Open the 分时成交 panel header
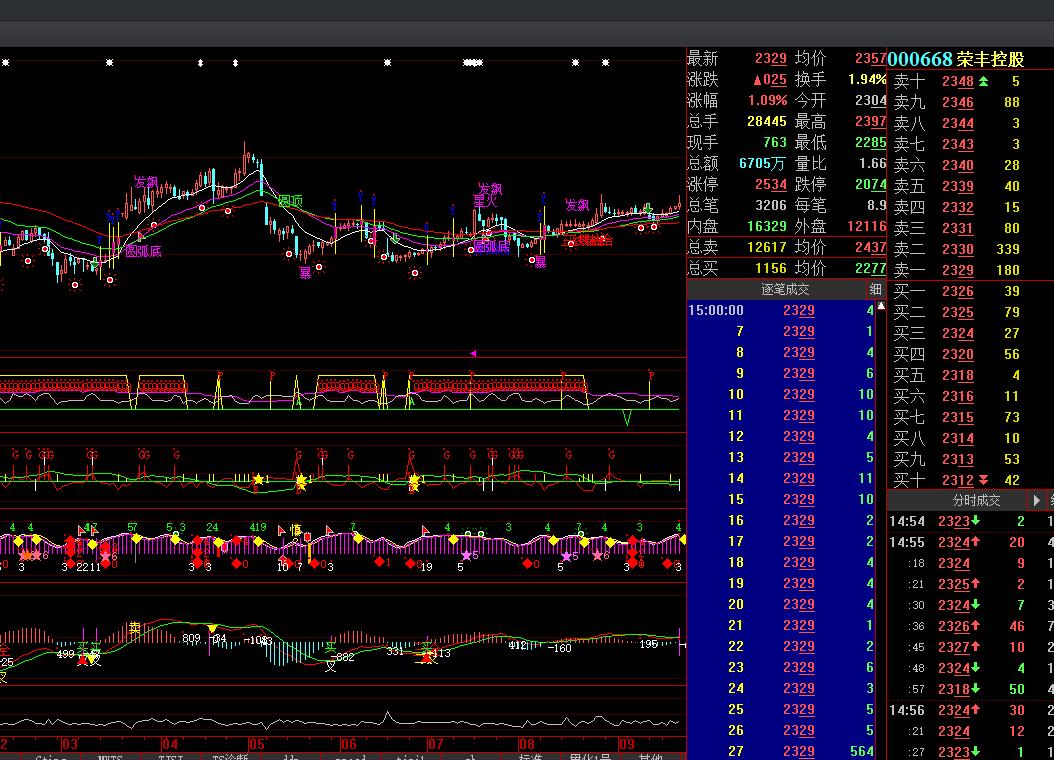Viewport: 1054px width, 760px height. click(x=976, y=501)
